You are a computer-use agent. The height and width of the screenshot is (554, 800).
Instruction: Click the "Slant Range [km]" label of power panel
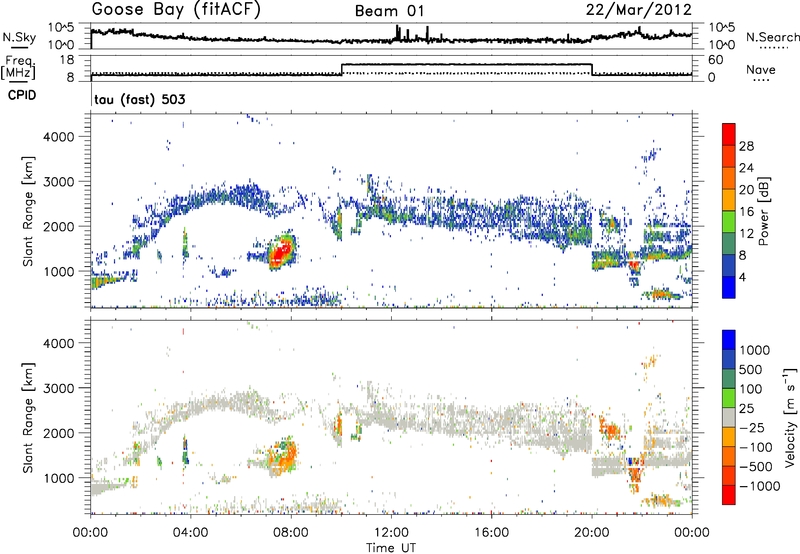28,211
